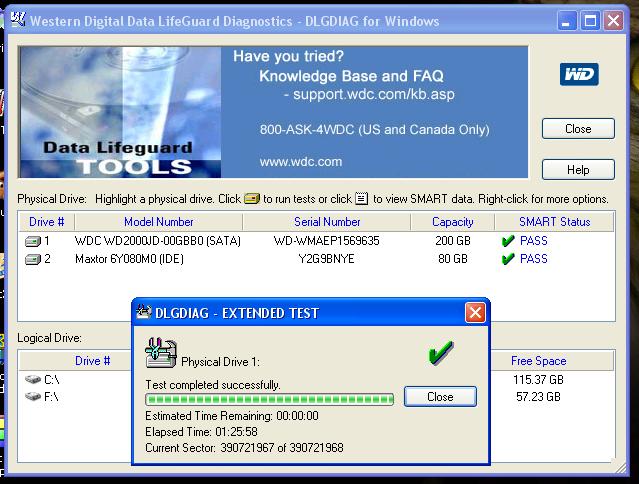The image size is (639, 484).
Task: Click the run tests icon in the instructions
Action: point(251,199)
